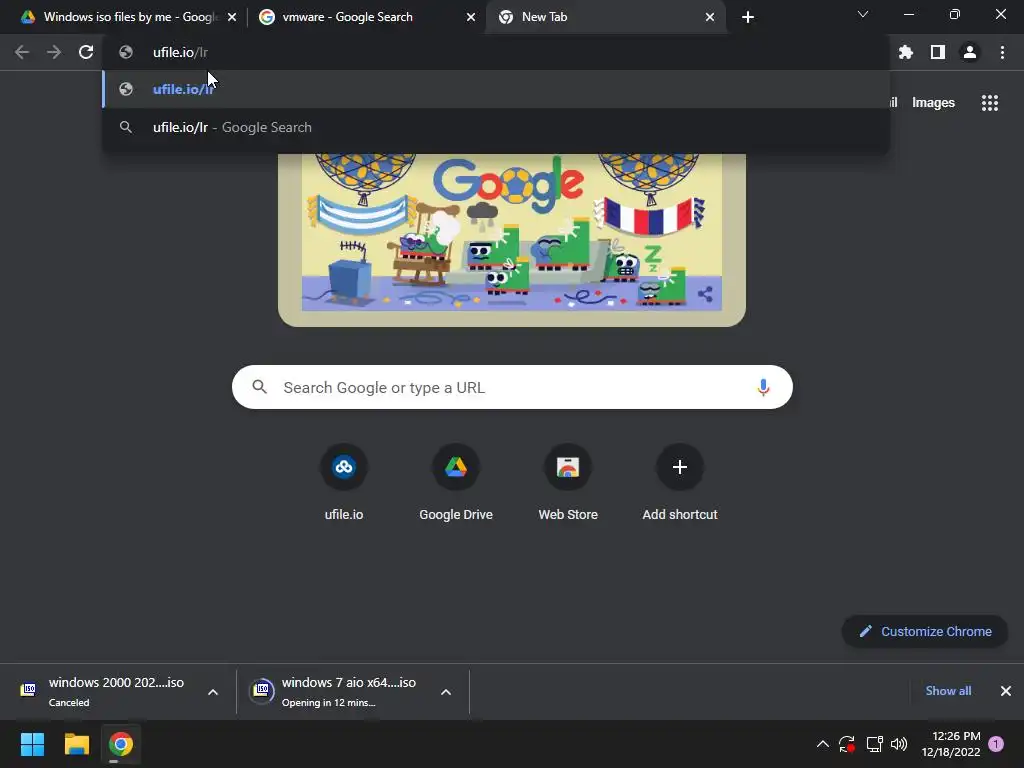Close the downloads bar
The height and width of the screenshot is (768, 1024).
1006,691
